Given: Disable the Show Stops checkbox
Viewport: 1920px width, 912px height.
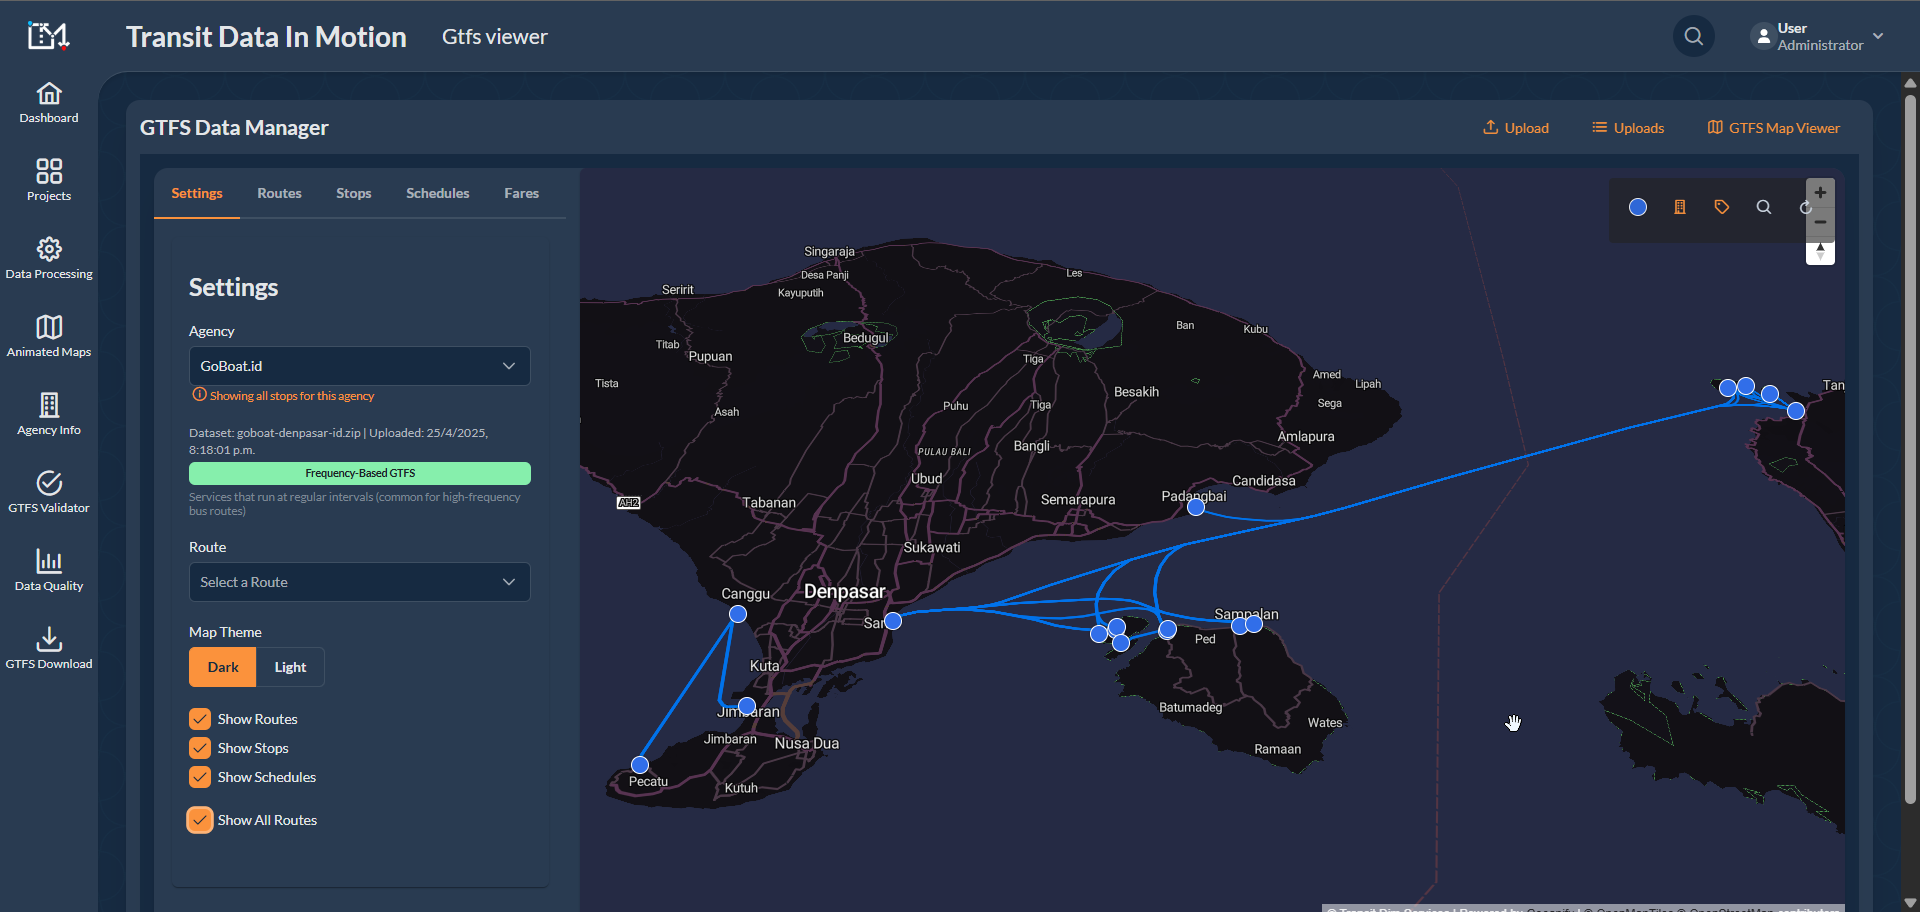Looking at the screenshot, I should (199, 747).
